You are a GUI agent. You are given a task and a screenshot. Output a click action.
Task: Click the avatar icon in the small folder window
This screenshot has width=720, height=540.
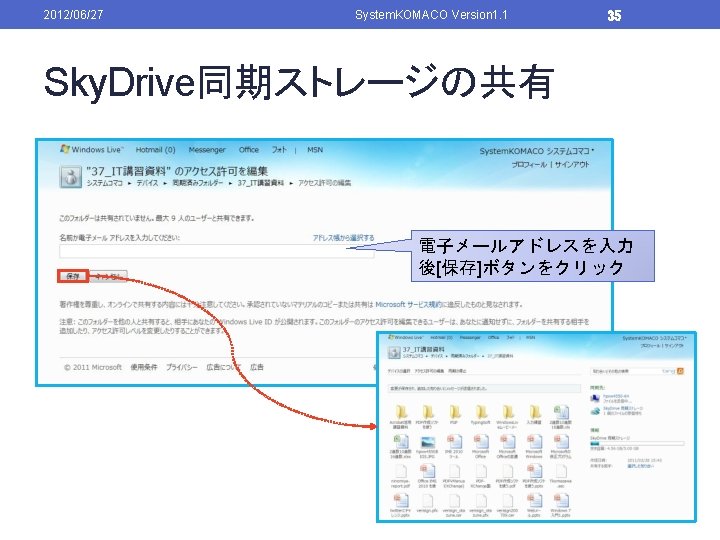(394, 352)
